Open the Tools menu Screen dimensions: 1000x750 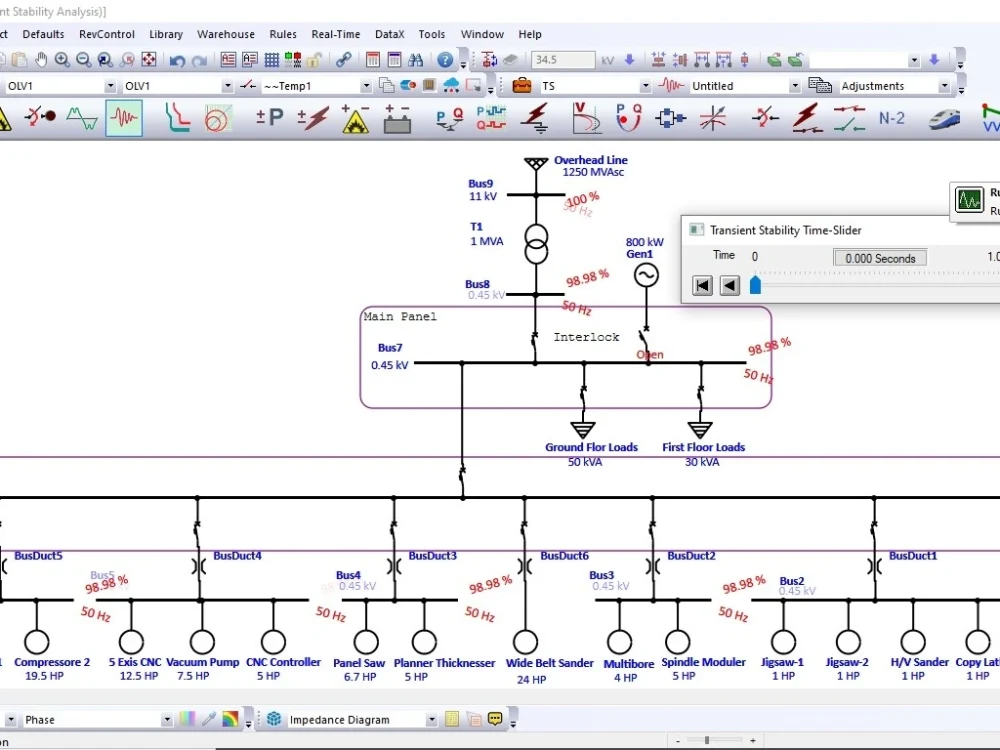(432, 33)
